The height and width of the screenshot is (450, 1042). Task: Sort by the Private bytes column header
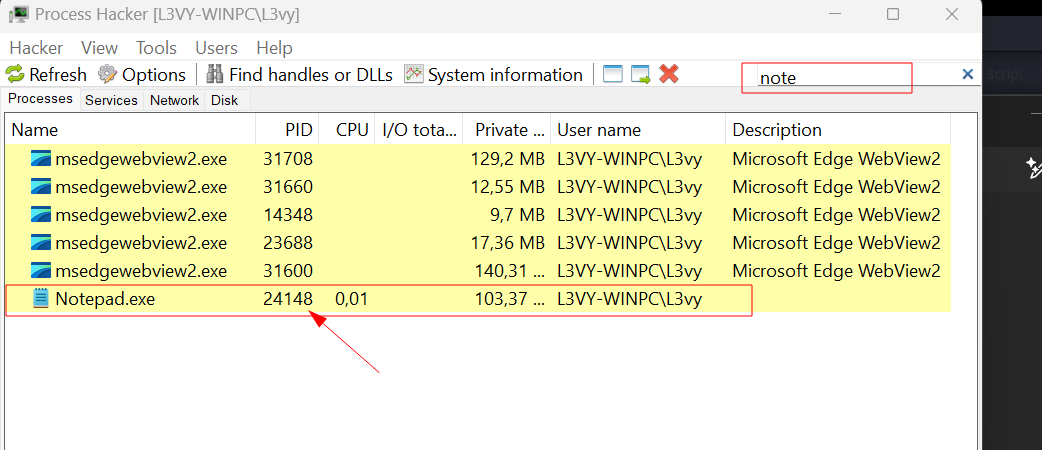pyautogui.click(x=506, y=130)
